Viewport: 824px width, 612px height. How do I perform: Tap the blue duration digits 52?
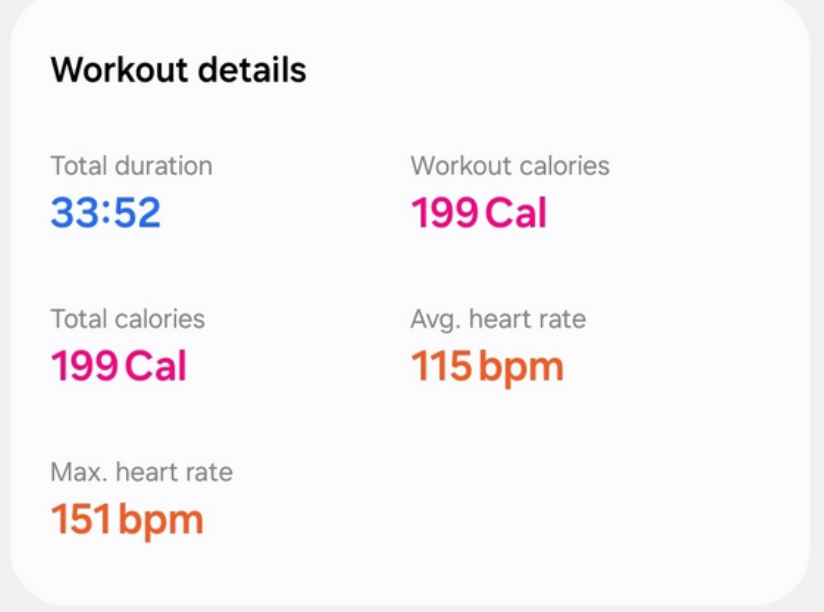click(137, 212)
